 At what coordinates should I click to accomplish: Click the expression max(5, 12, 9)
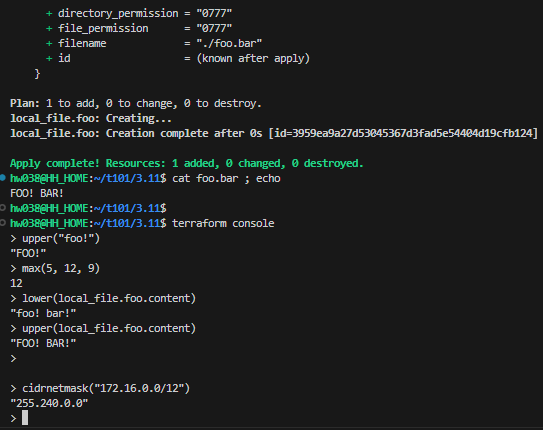[61, 268]
